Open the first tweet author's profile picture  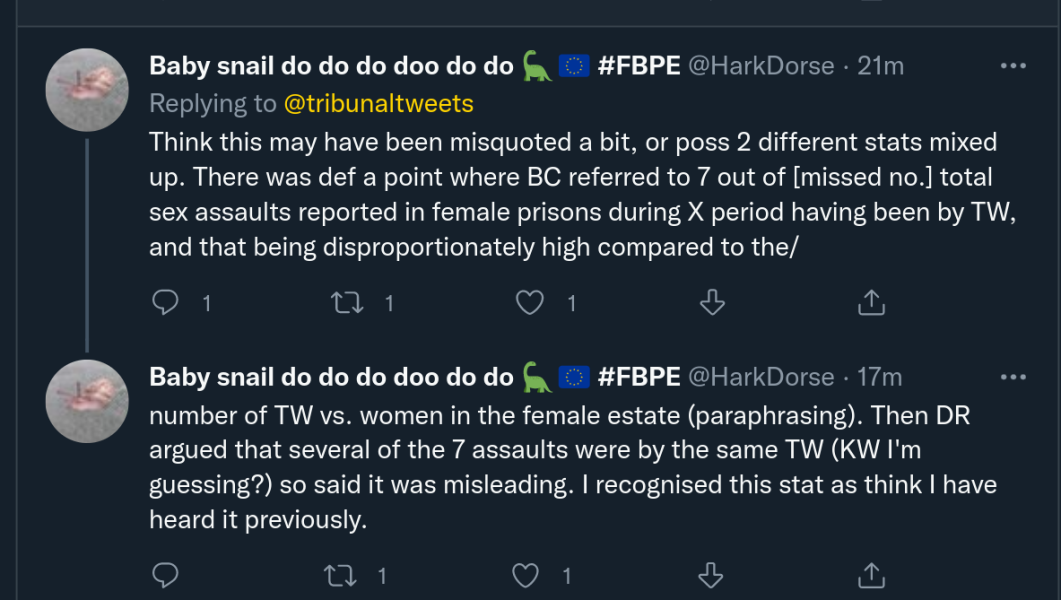point(87,89)
